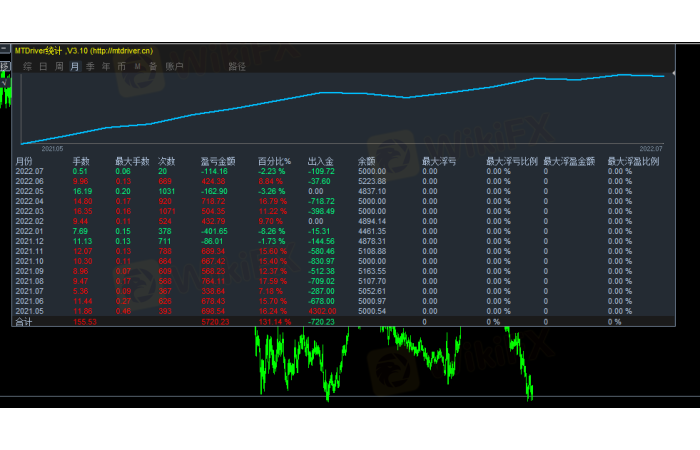
Task: Switch to the 年 yearly tab
Action: coord(106,67)
